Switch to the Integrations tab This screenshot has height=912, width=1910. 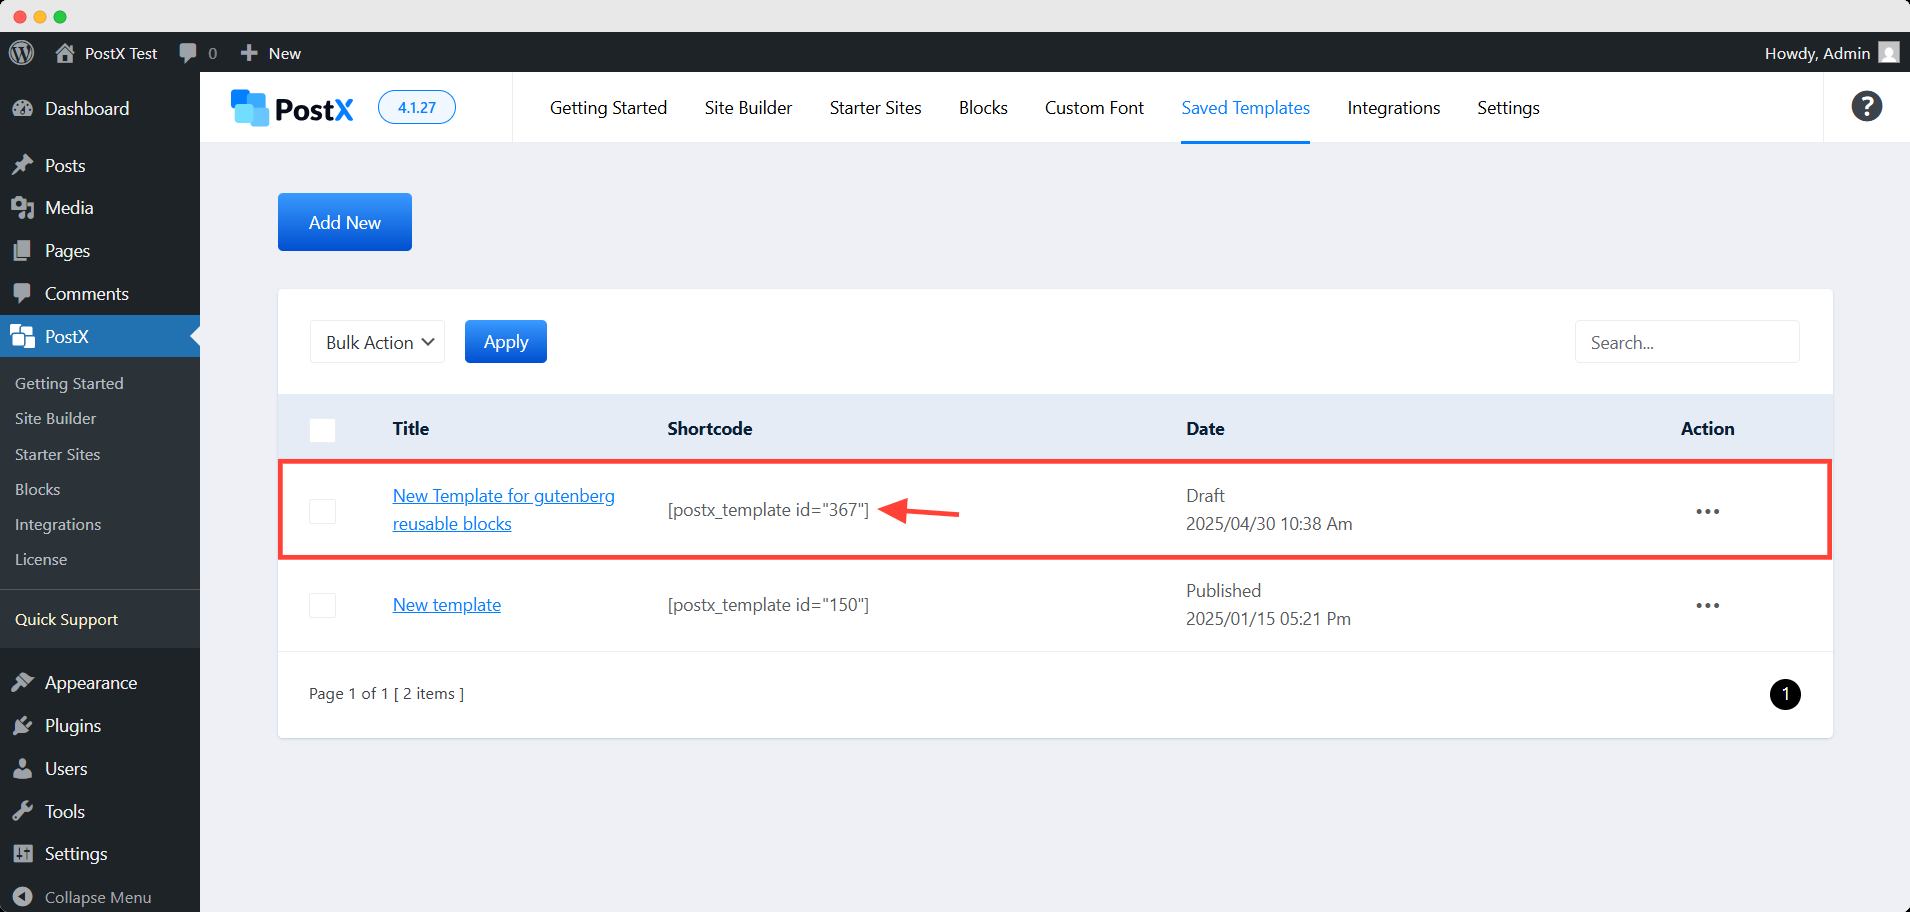(x=1393, y=108)
